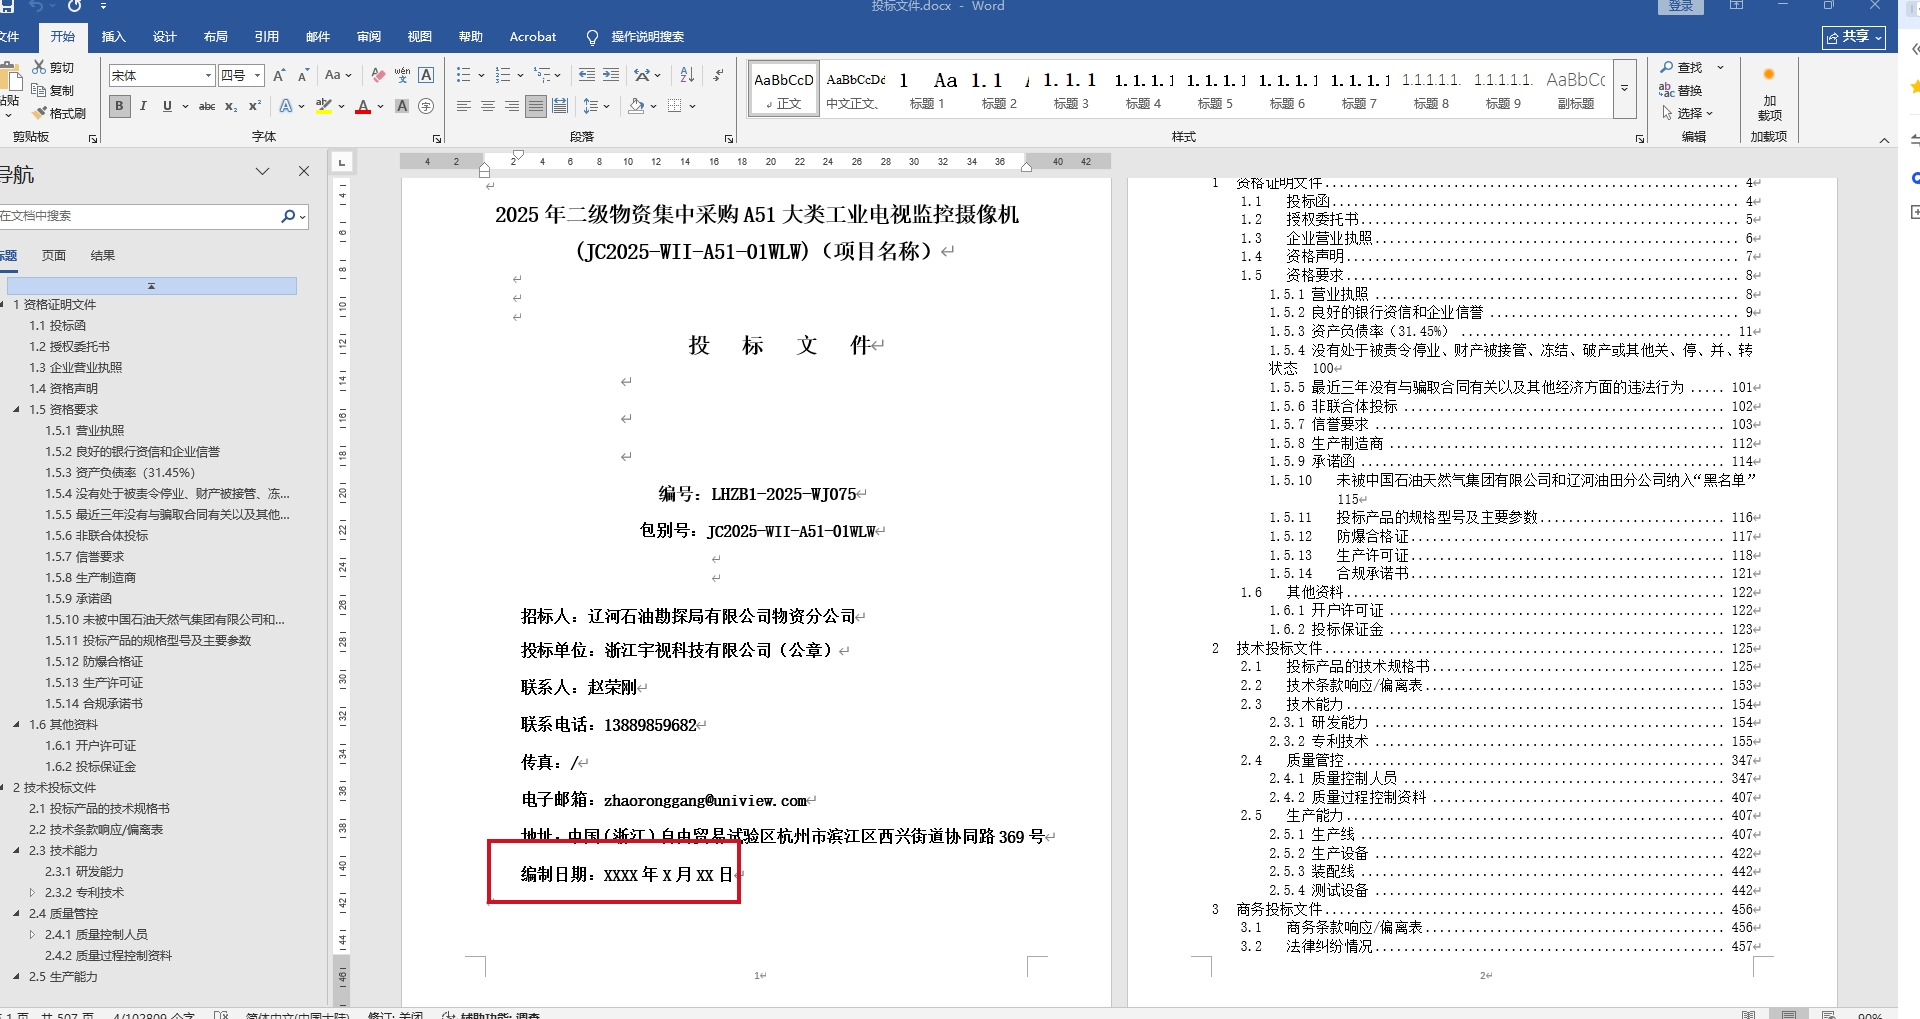Click the Select (选择) button
Image resolution: width=1920 pixels, height=1019 pixels.
(x=1686, y=113)
